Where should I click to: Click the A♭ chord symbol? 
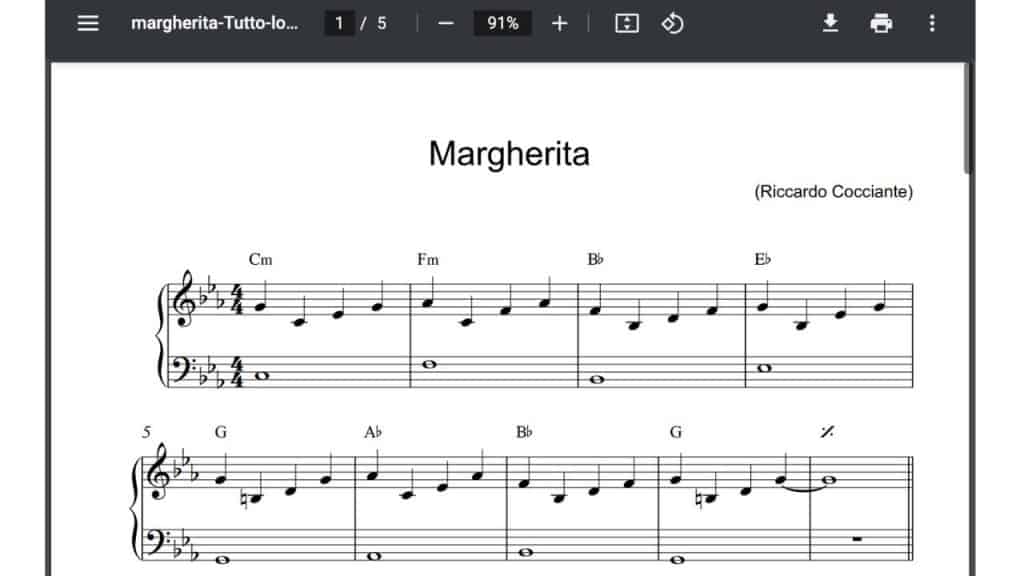373,433
